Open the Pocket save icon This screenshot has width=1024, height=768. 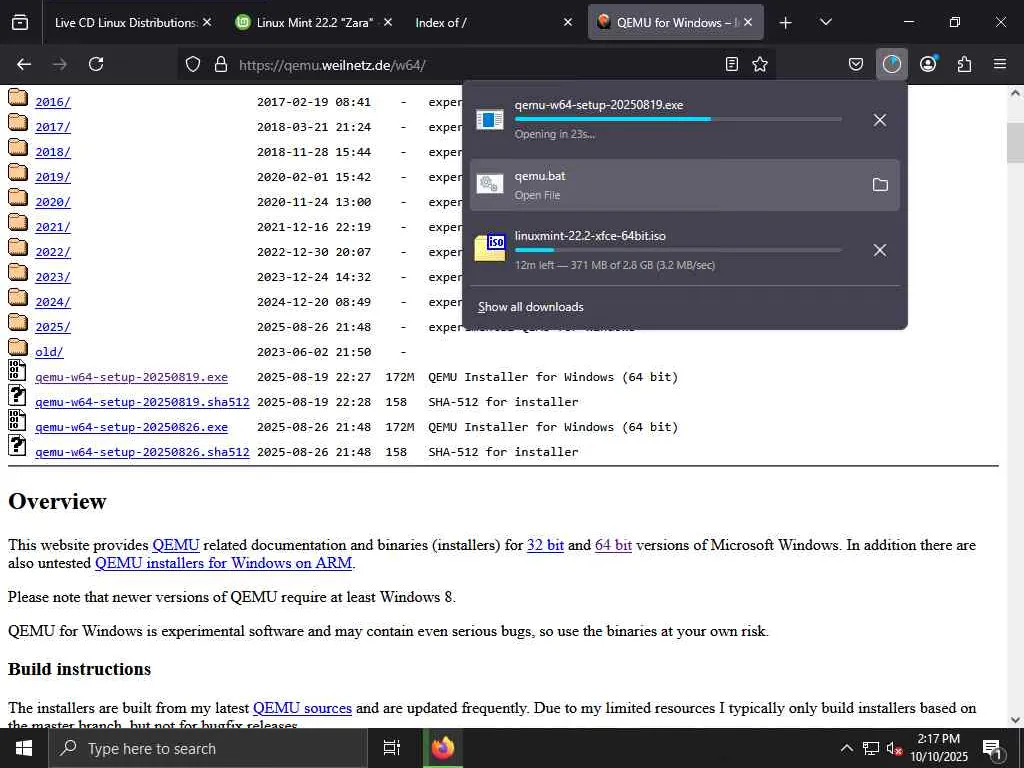(x=856, y=64)
